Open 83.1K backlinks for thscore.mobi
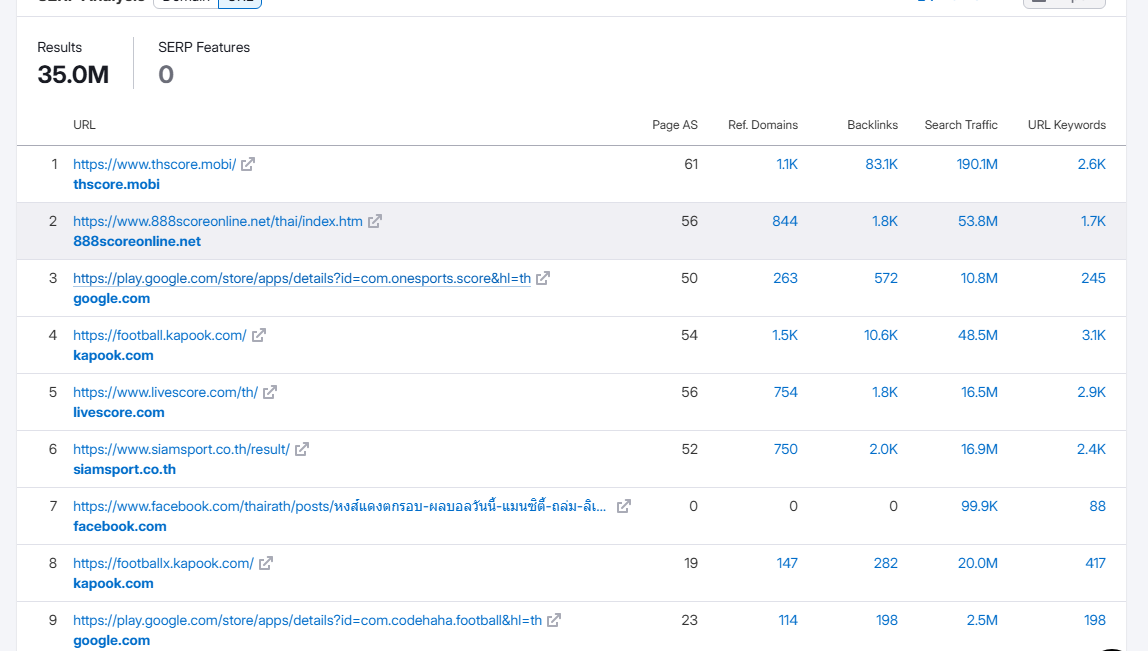1148x651 pixels. click(882, 164)
